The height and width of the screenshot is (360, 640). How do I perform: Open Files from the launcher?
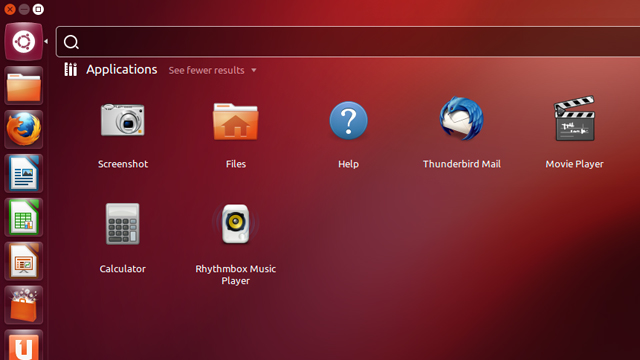click(24, 86)
